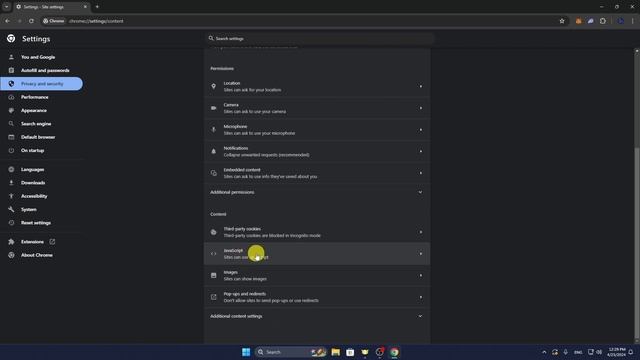Click the profile avatar icon in the toolbar
The width and height of the screenshot is (640, 360).
620,21
